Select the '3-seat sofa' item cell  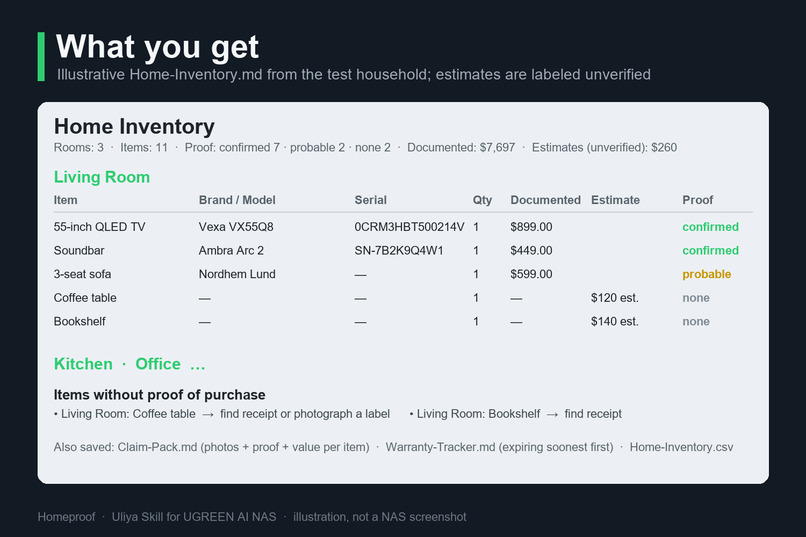point(82,274)
